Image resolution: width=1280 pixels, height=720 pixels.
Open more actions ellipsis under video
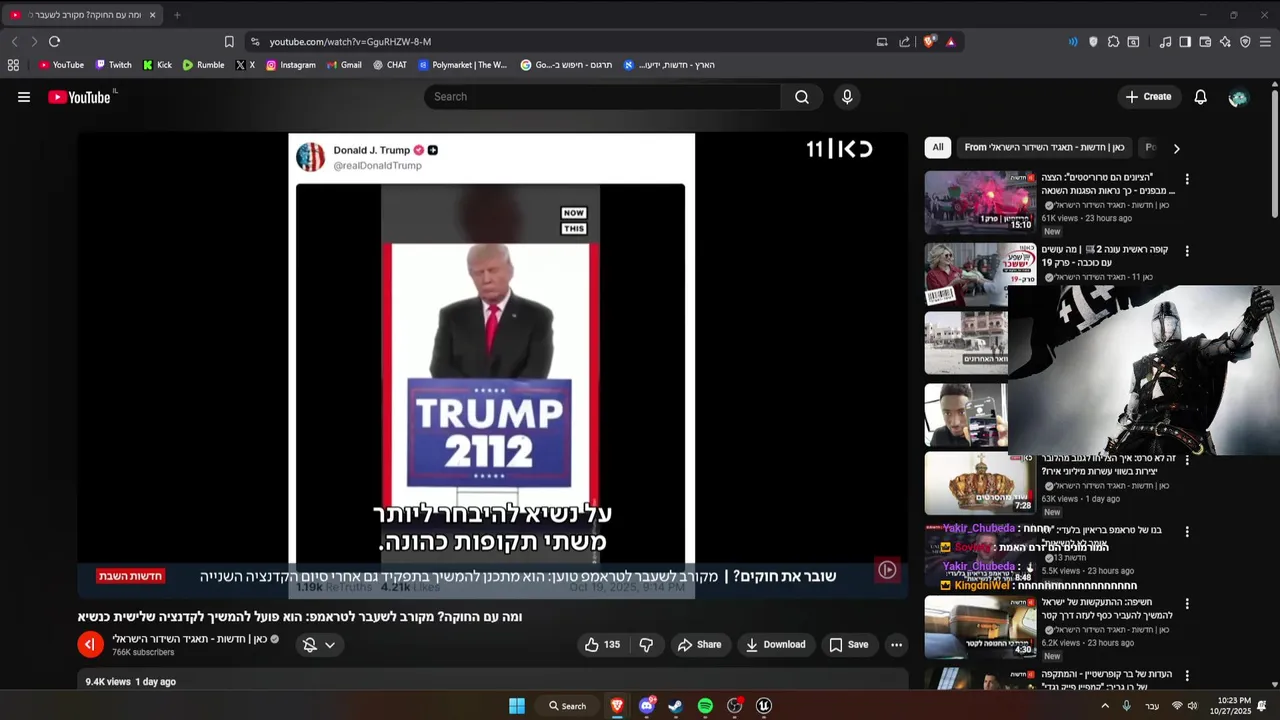pyautogui.click(x=896, y=645)
